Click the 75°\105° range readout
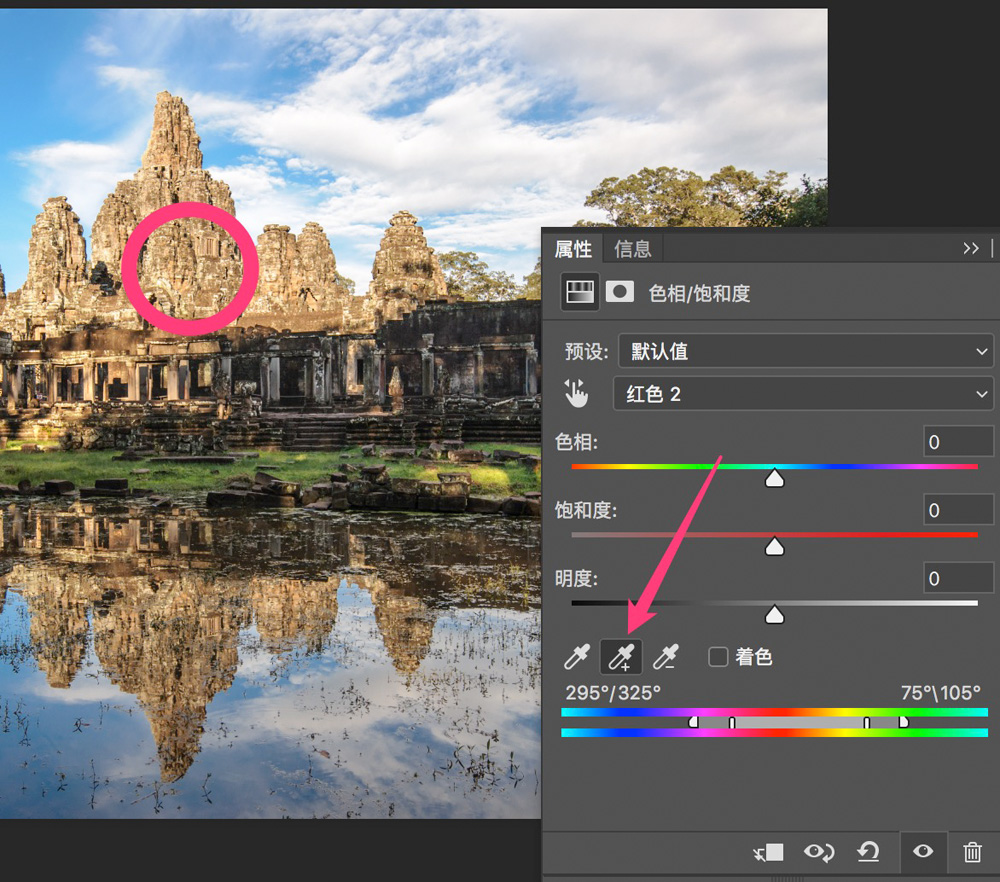This screenshot has height=882, width=1000. [941, 693]
